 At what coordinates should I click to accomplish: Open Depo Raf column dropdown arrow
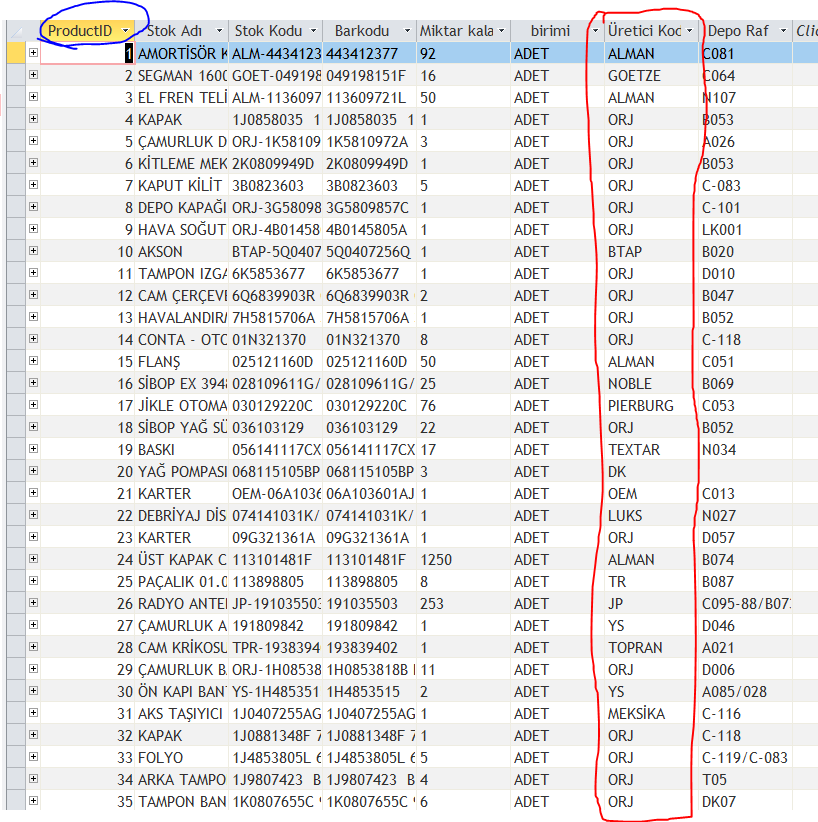click(x=783, y=31)
